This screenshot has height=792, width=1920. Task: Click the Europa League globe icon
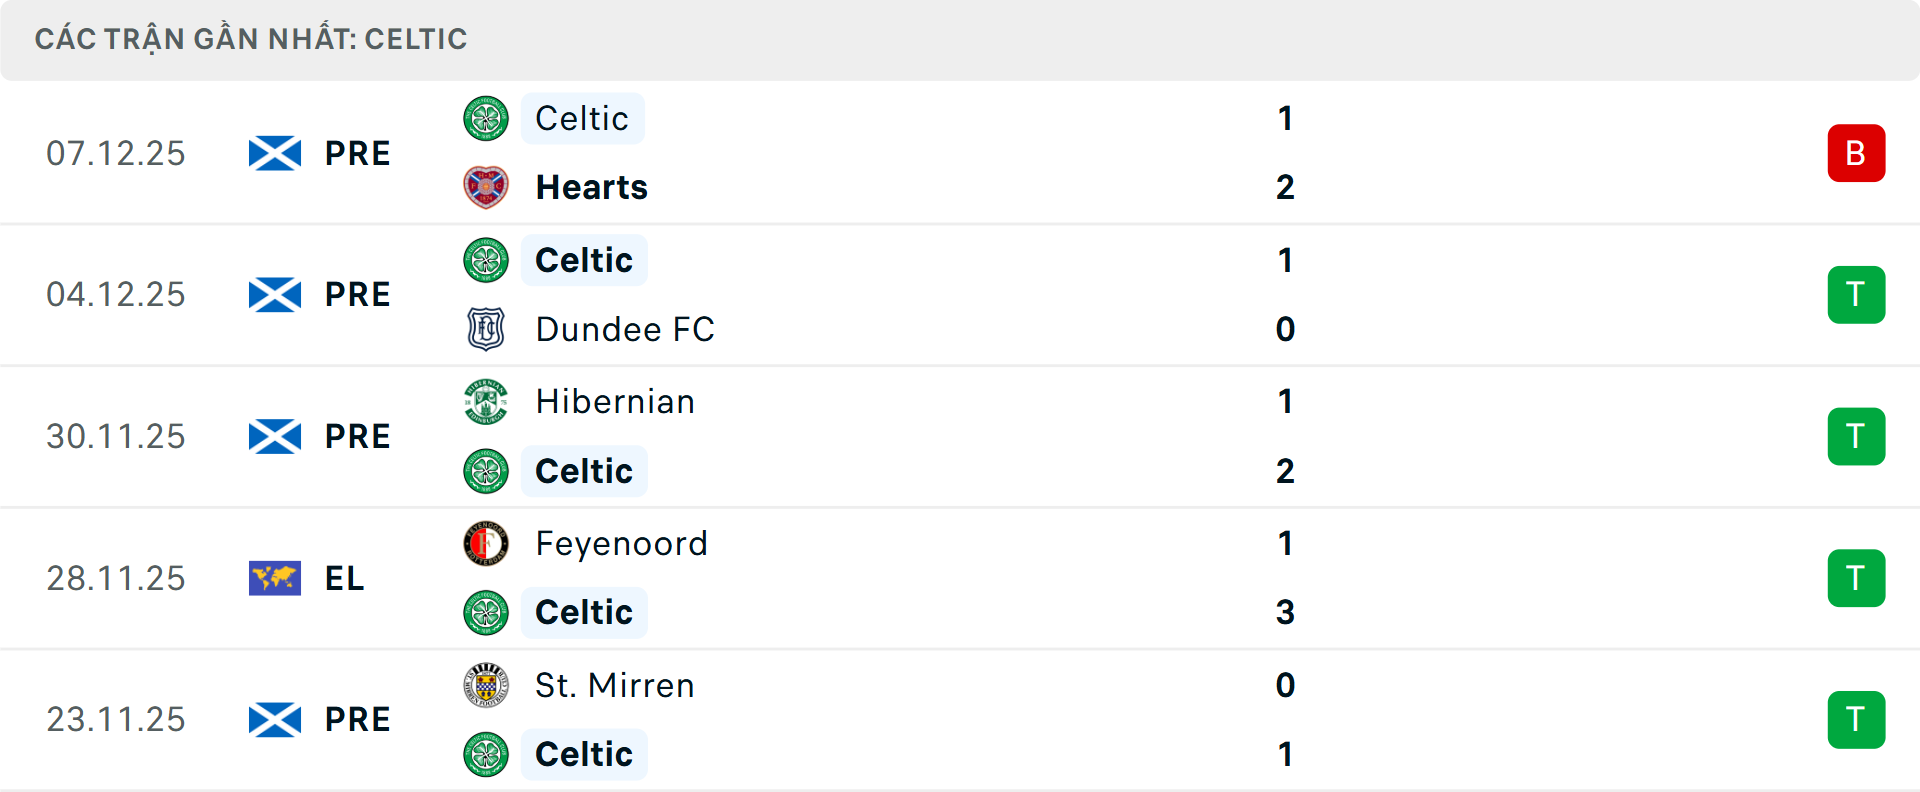tap(274, 578)
